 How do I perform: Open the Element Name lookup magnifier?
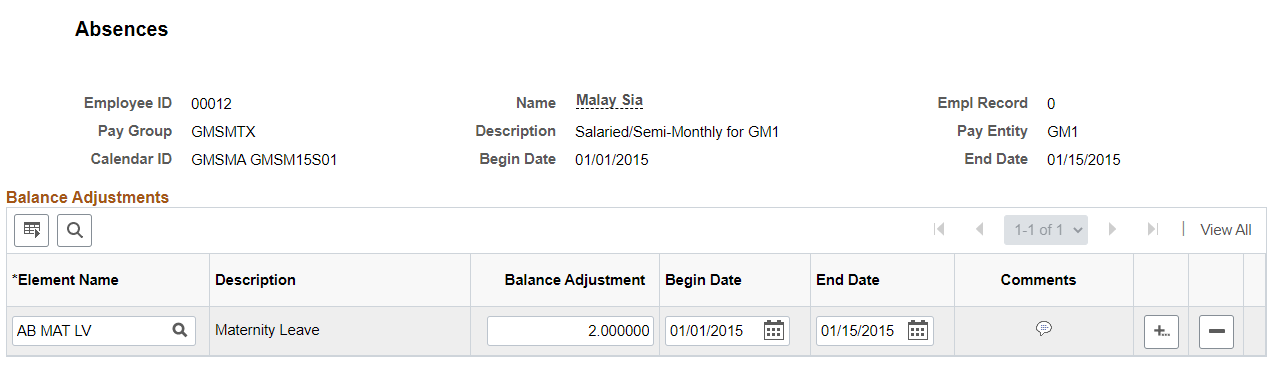[x=180, y=330]
